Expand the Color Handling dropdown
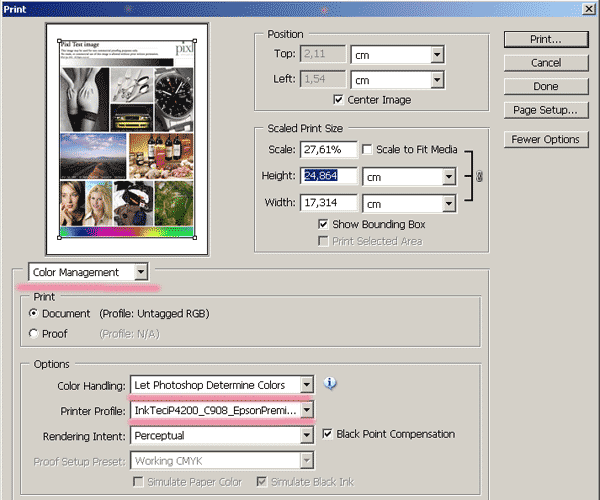The width and height of the screenshot is (600, 500). [x=307, y=385]
